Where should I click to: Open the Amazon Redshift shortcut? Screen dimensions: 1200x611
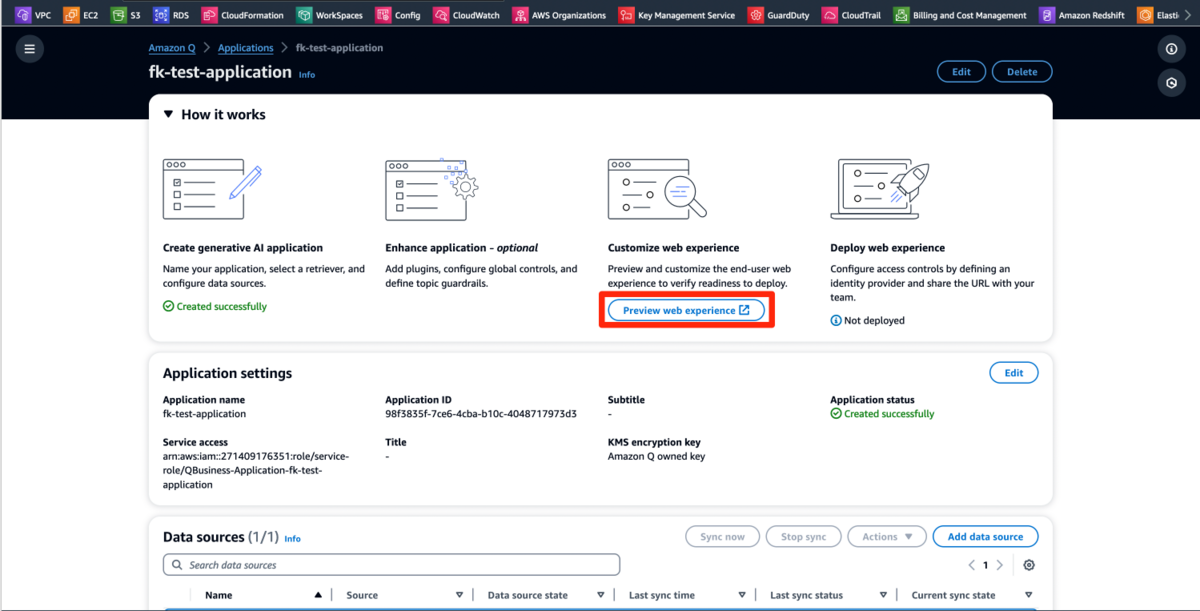(1084, 15)
